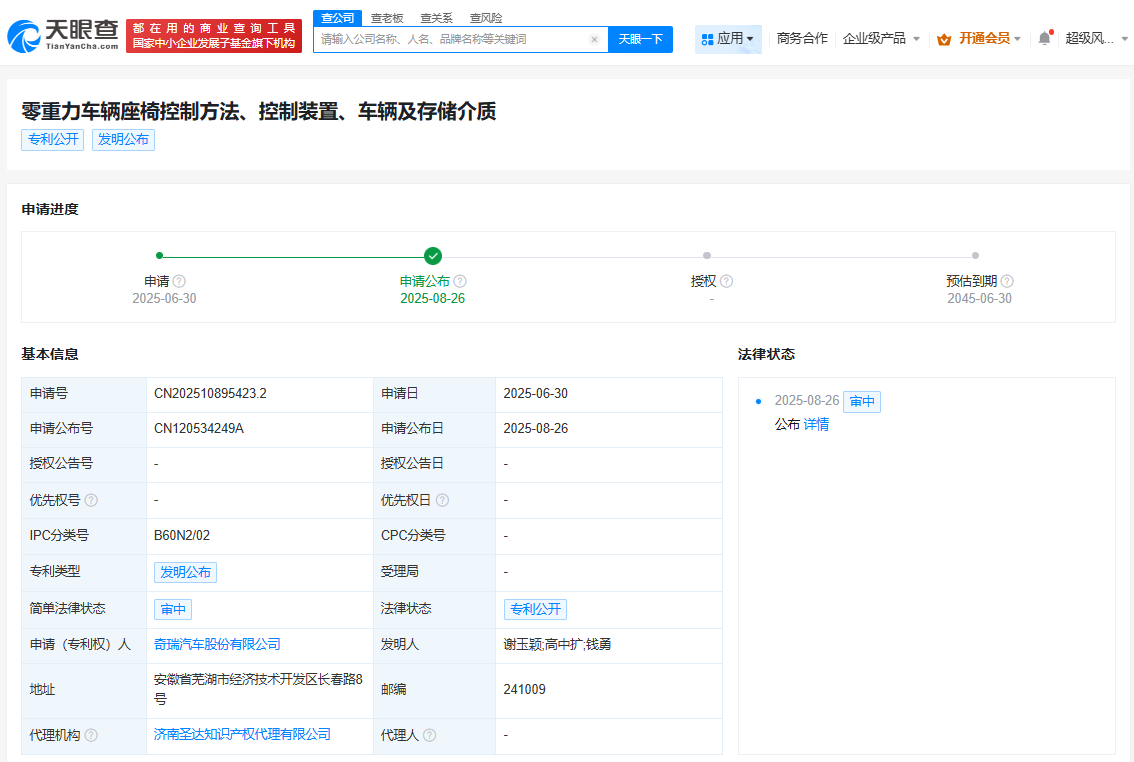Click the green check on 申请公布 milestone
The image size is (1134, 762).
point(433,255)
